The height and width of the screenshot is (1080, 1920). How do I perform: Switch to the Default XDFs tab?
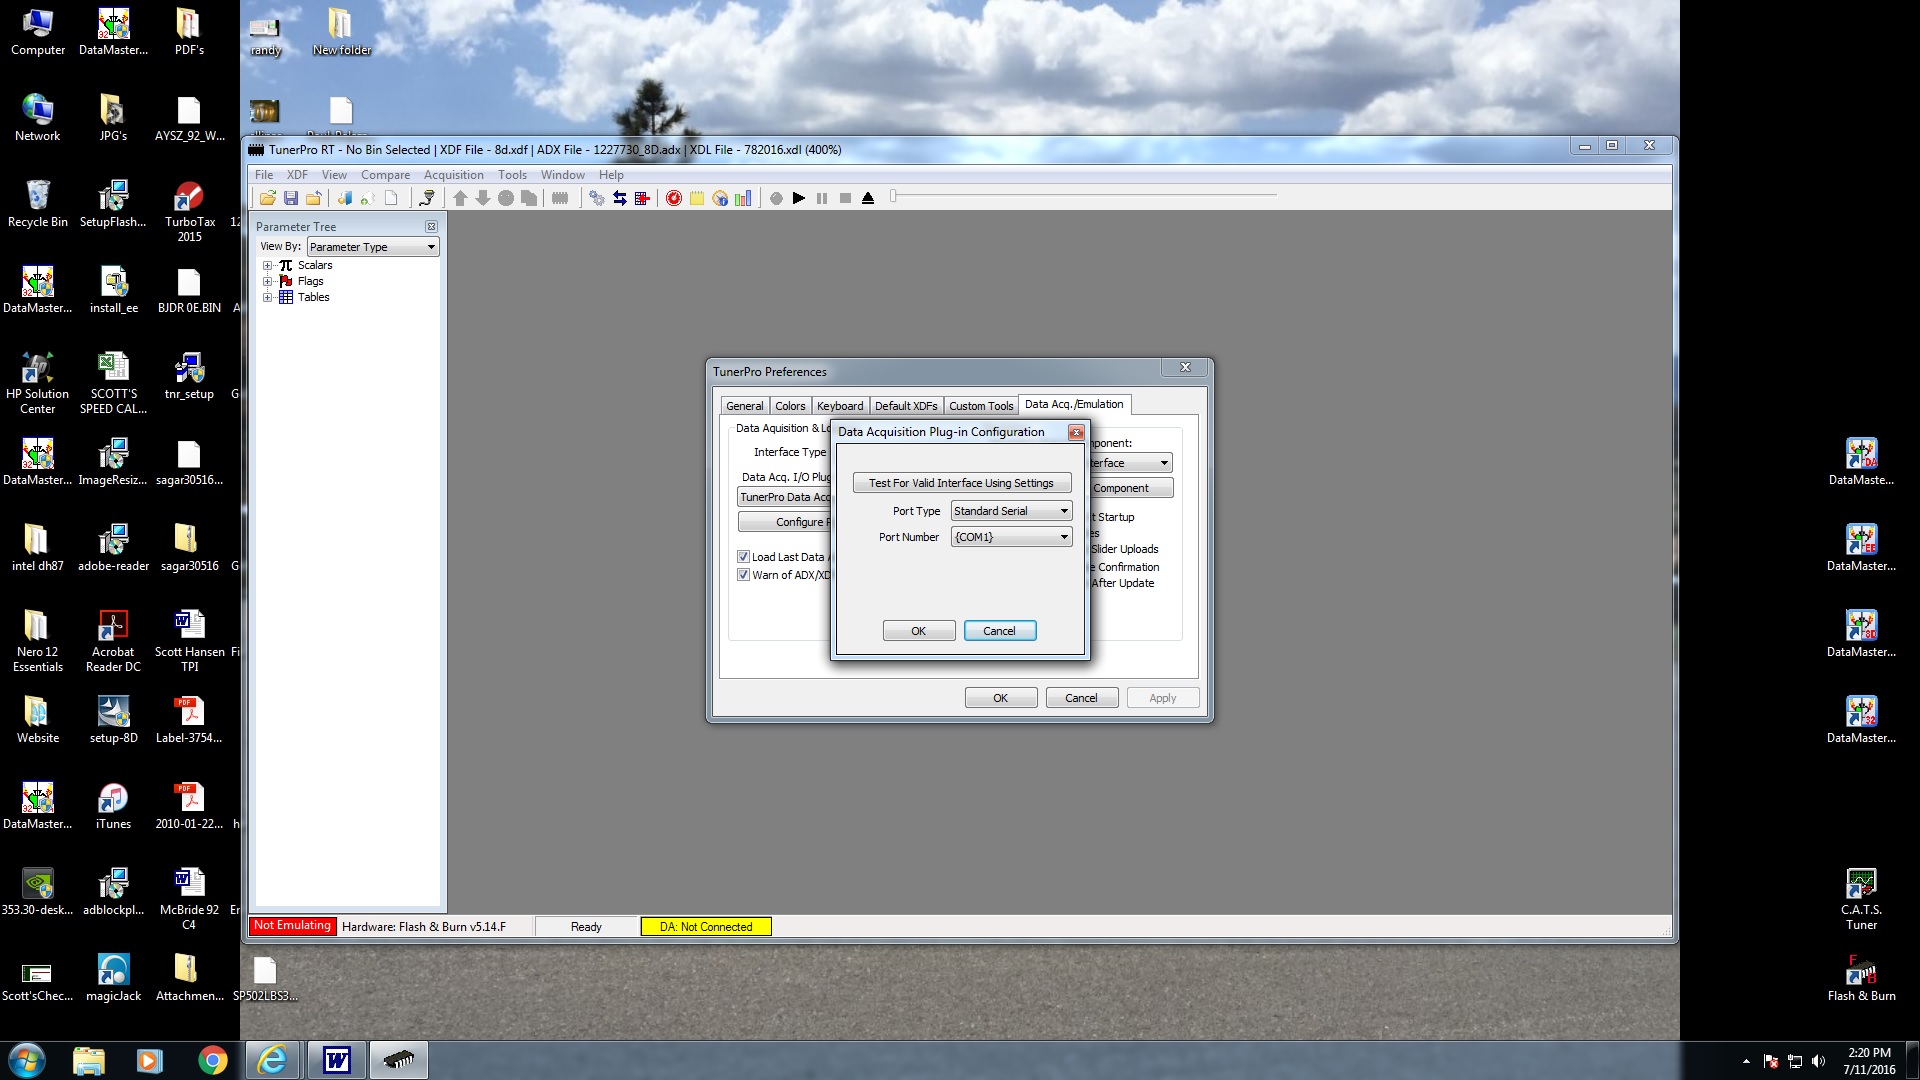(906, 406)
